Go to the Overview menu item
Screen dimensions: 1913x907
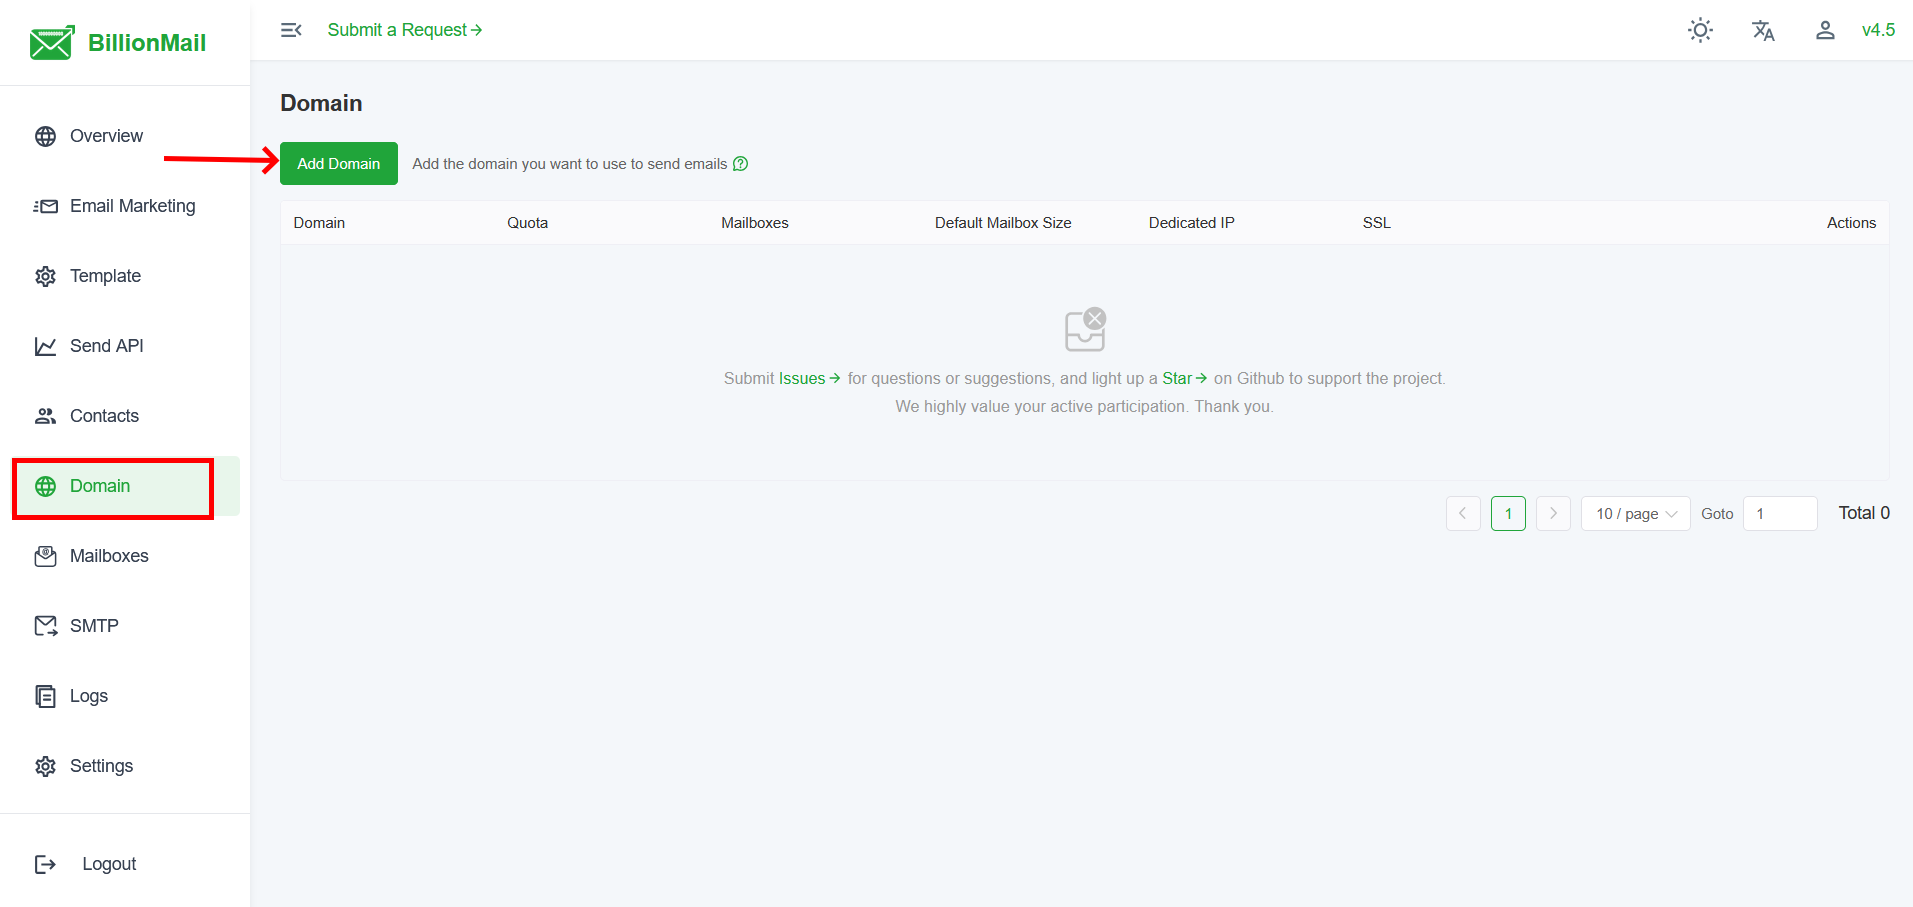[106, 136]
